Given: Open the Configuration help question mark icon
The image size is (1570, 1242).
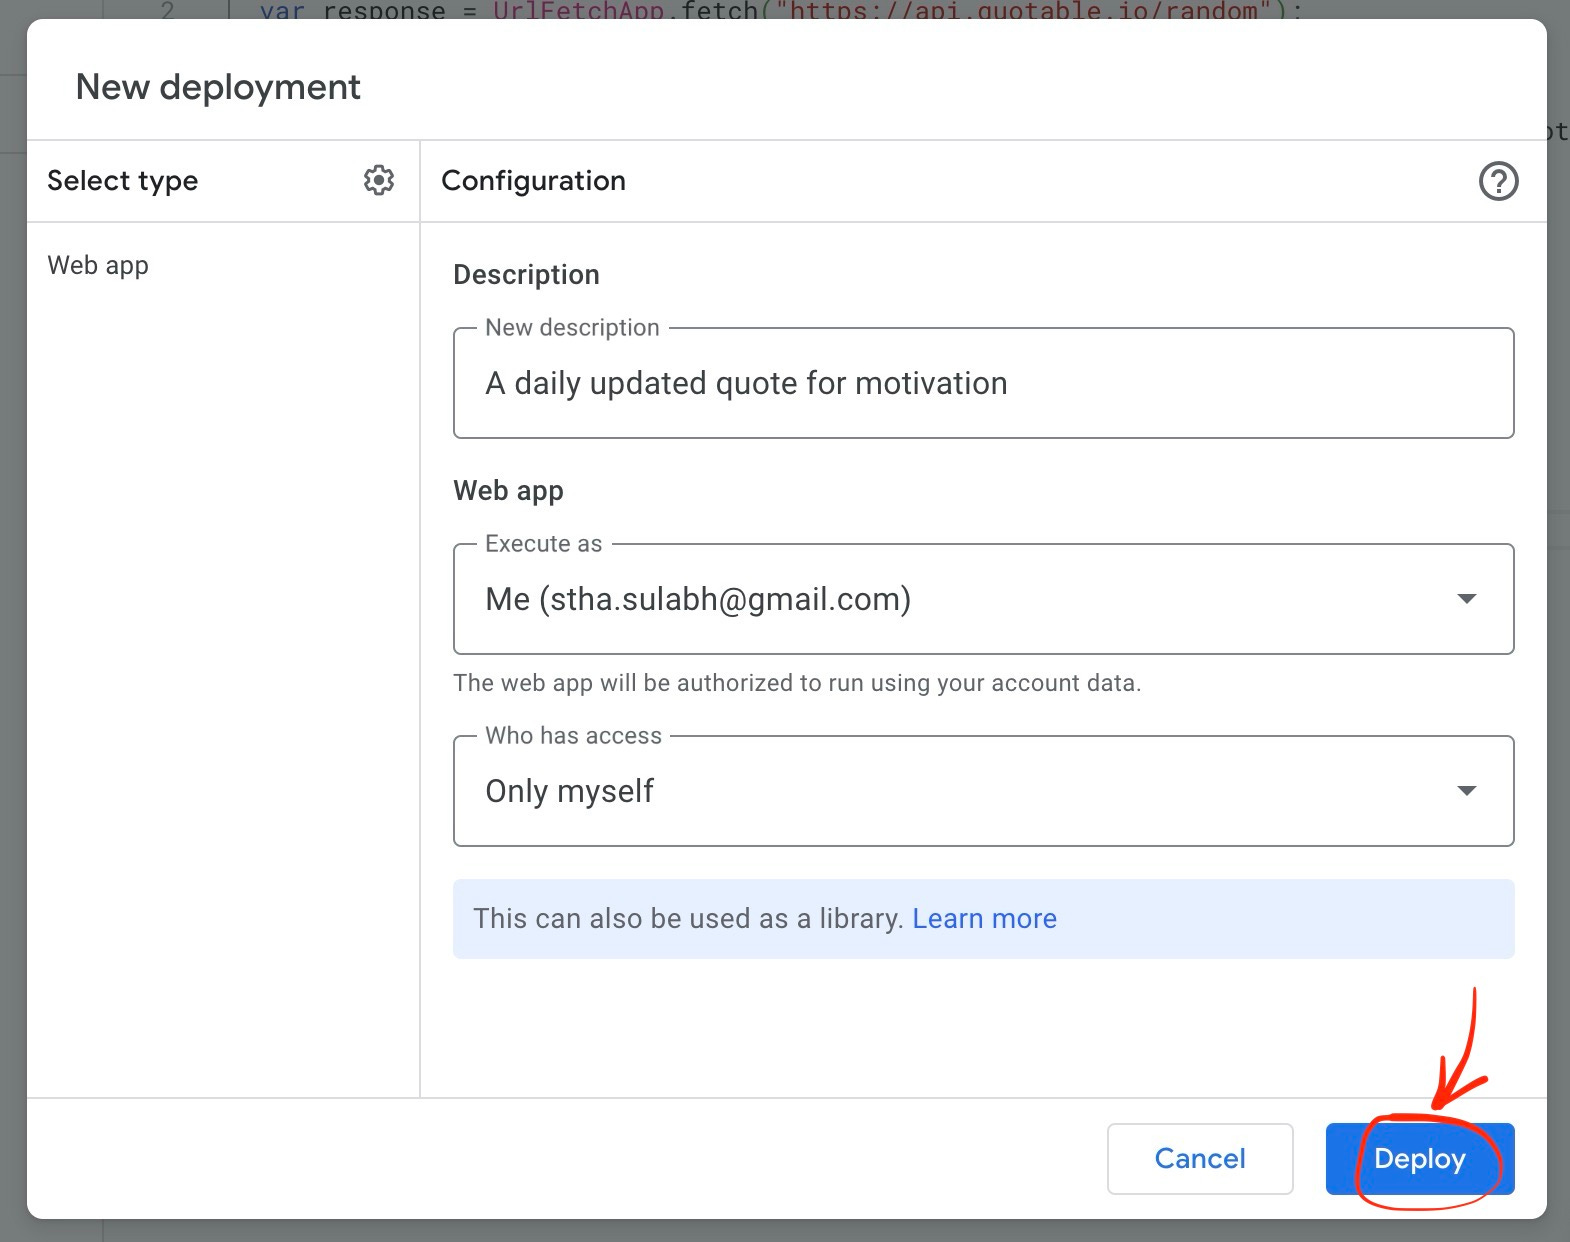Looking at the screenshot, I should tap(1498, 181).
